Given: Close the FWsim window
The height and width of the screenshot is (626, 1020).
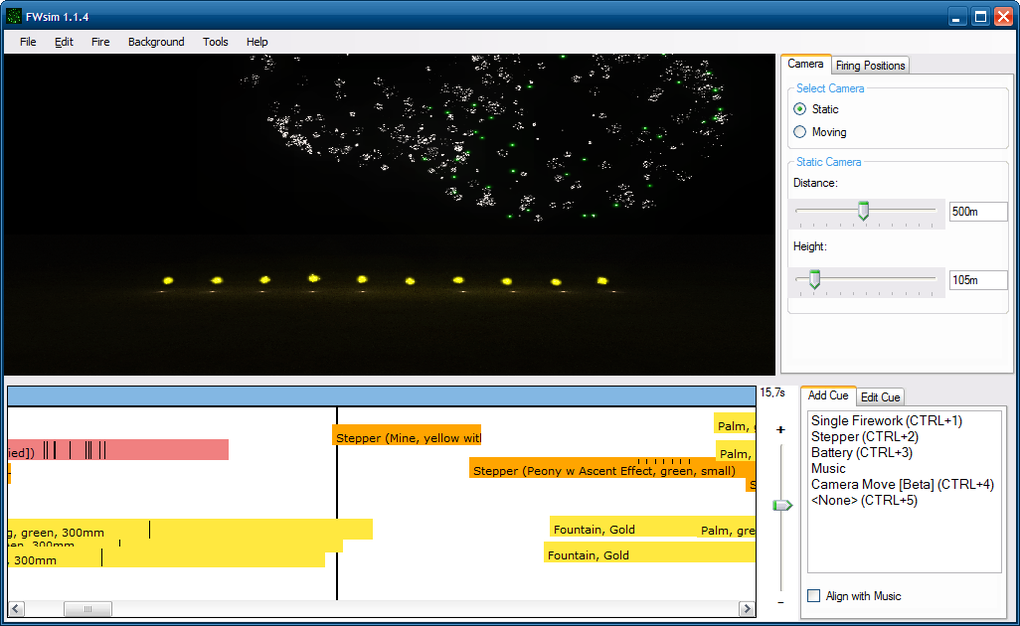Looking at the screenshot, I should (x=1004, y=17).
